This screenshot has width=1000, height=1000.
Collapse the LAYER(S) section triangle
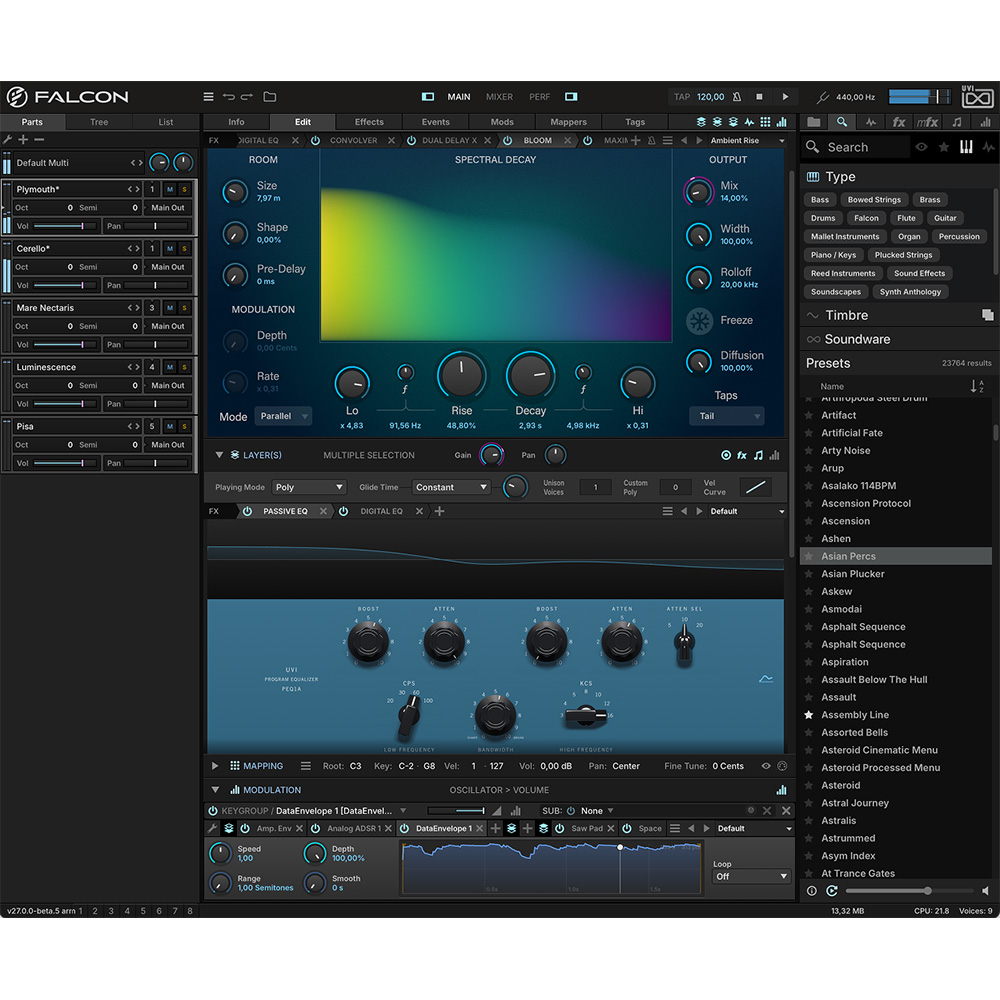coord(219,455)
